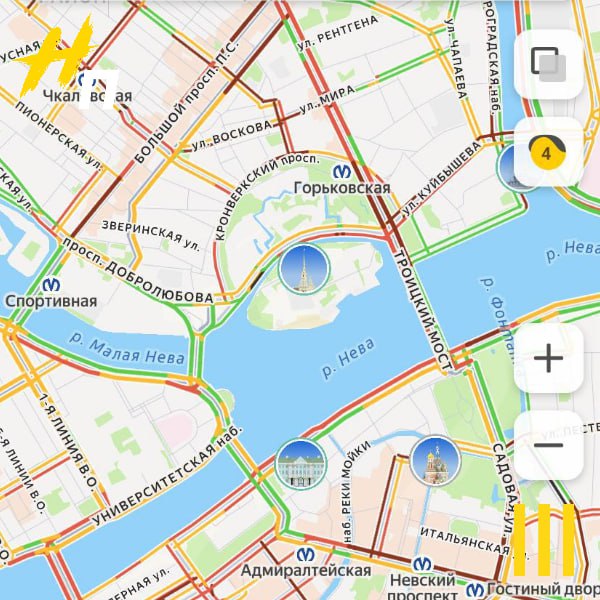Click the Троицкий мост bridge label
The image size is (600, 600).
[424, 311]
